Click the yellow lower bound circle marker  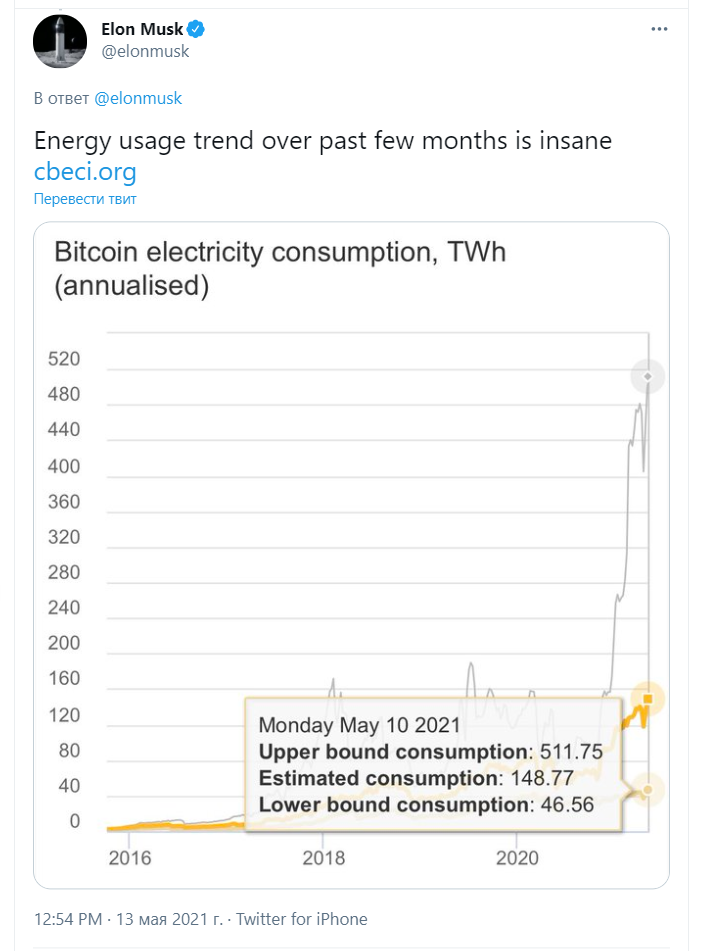(x=648, y=790)
